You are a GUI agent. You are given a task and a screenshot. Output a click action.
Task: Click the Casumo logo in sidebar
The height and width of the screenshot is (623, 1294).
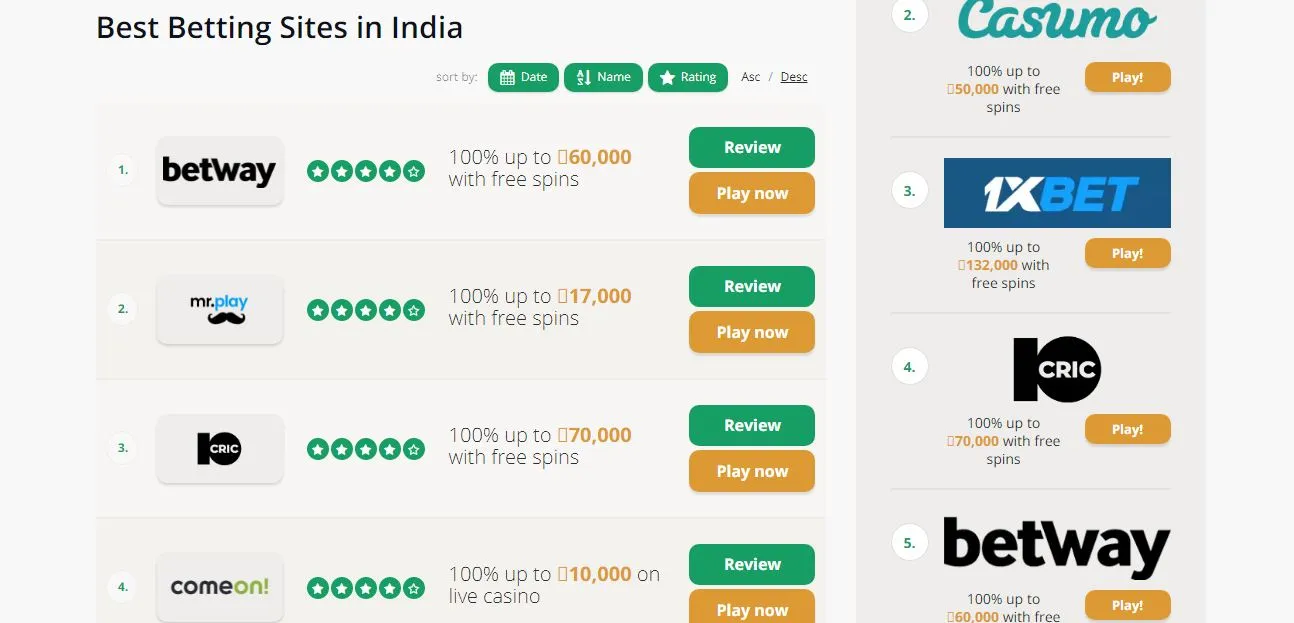tap(1057, 20)
